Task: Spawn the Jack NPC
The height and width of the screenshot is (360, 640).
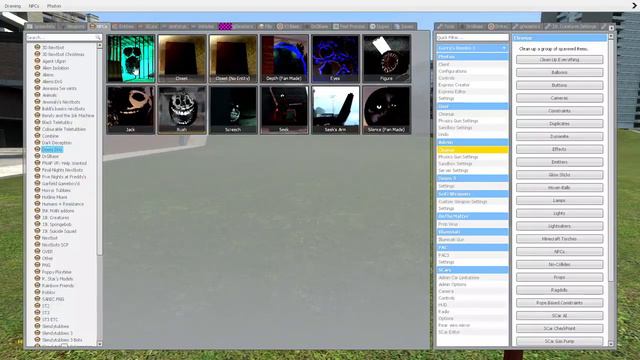Action: (x=131, y=110)
